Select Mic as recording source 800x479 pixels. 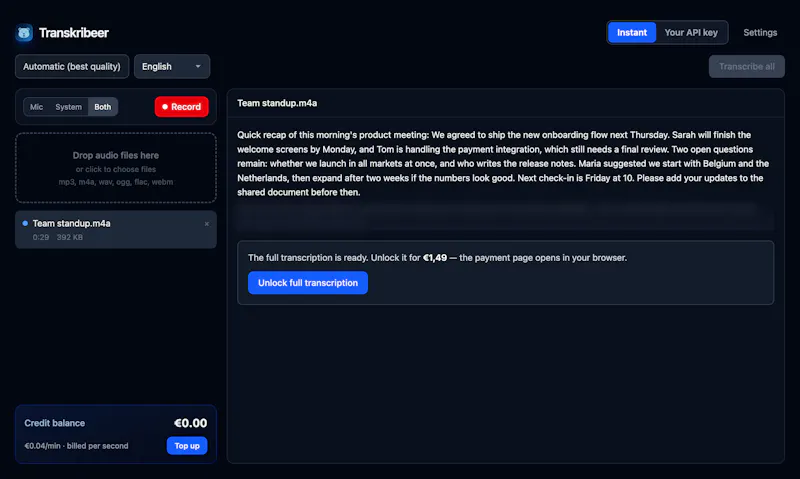[x=36, y=107]
